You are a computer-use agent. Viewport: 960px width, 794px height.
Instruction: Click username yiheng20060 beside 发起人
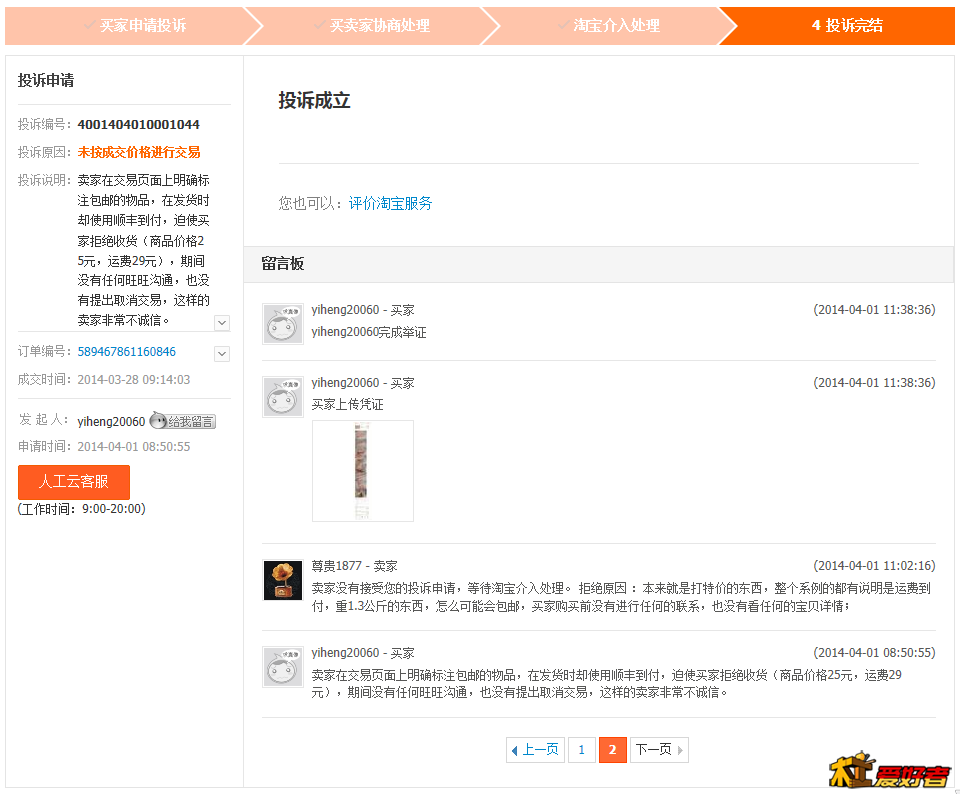pyautogui.click(x=111, y=421)
